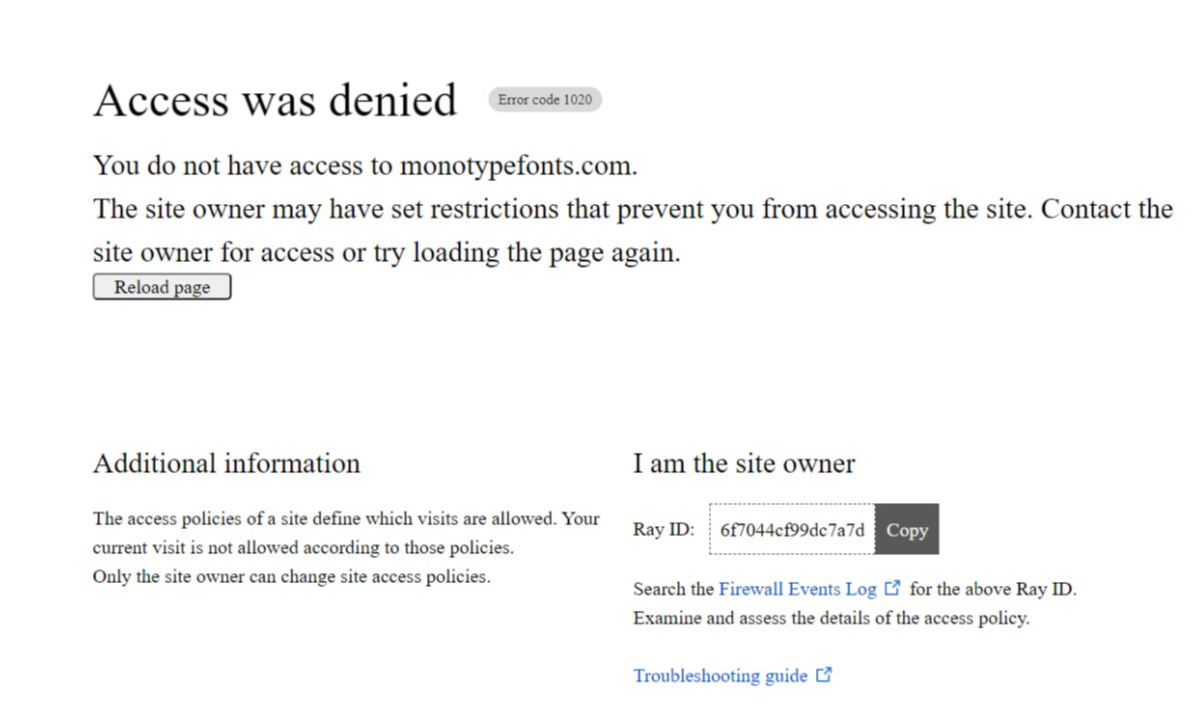This screenshot has height=707, width=1200.
Task: Copy the Ray ID value
Action: (x=907, y=530)
